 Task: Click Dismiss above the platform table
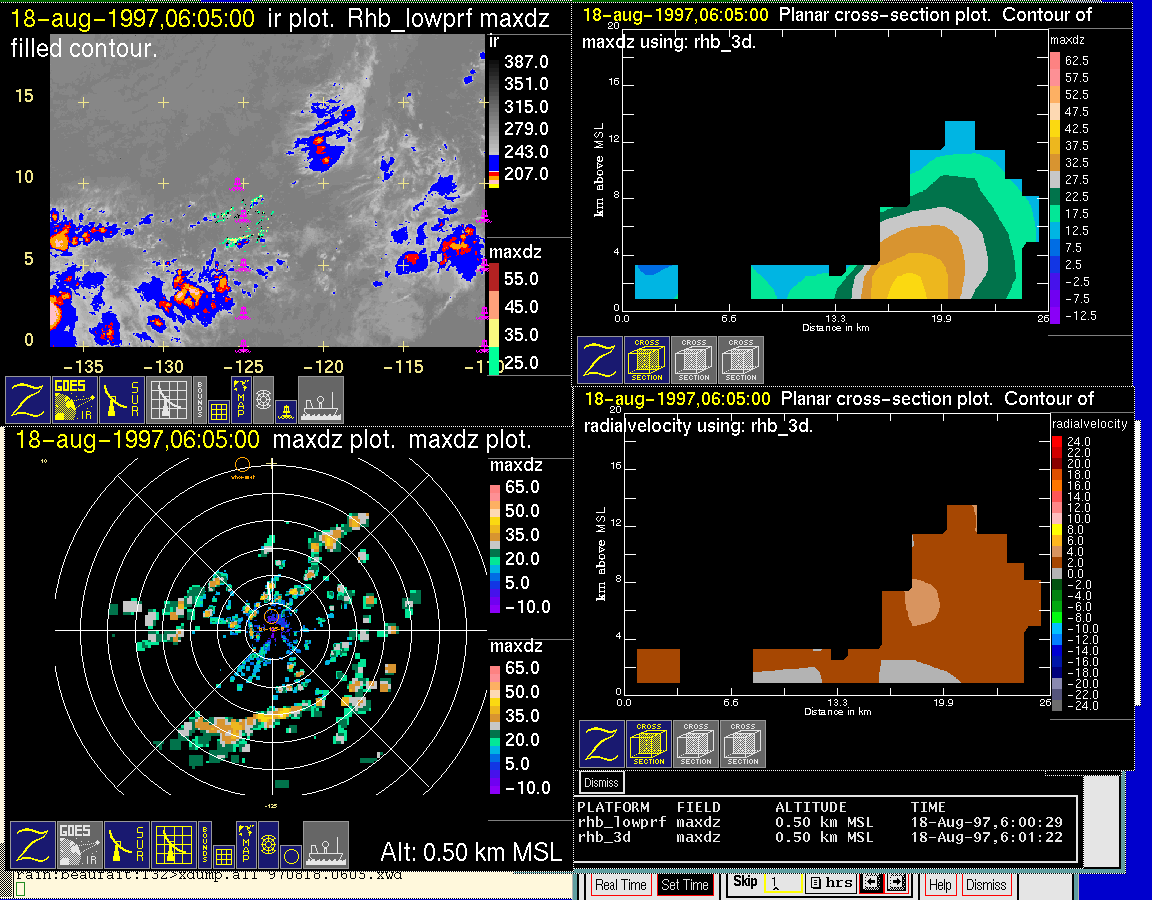click(602, 782)
